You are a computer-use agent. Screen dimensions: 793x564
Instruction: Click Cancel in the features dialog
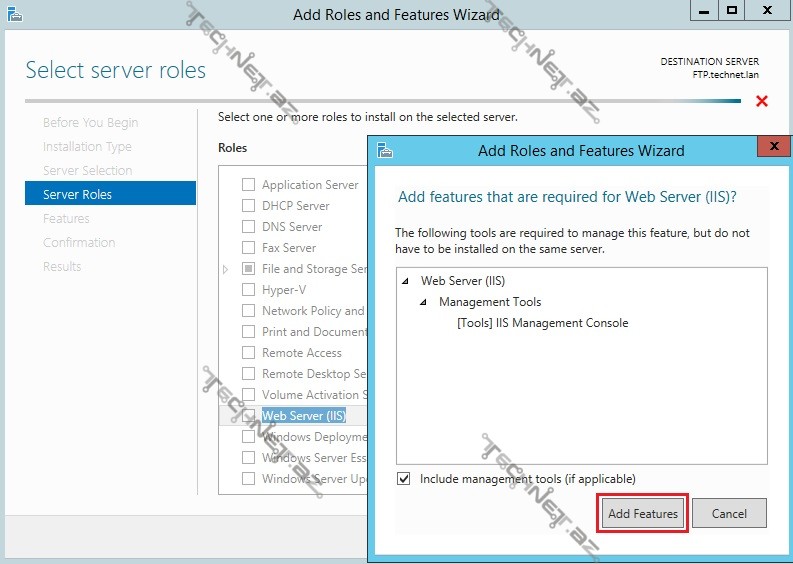[729, 513]
